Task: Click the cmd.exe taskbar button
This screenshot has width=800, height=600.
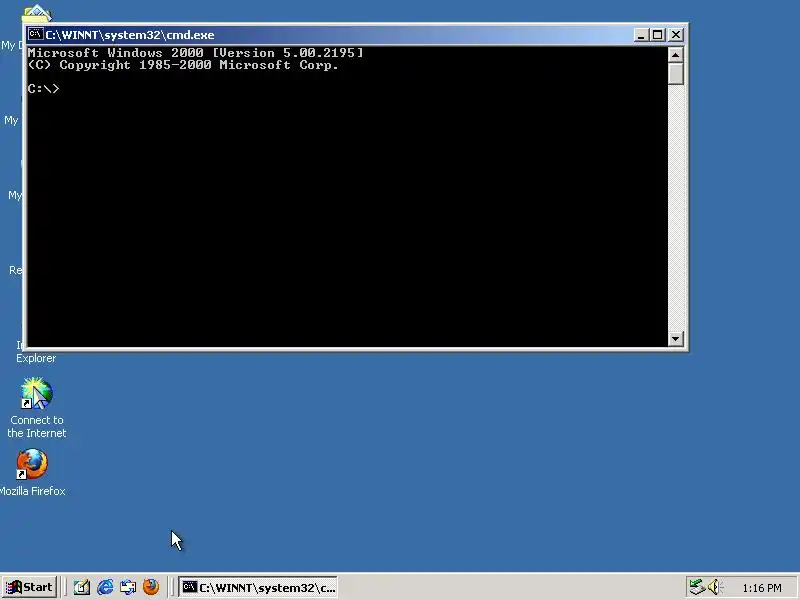Action: 258,587
